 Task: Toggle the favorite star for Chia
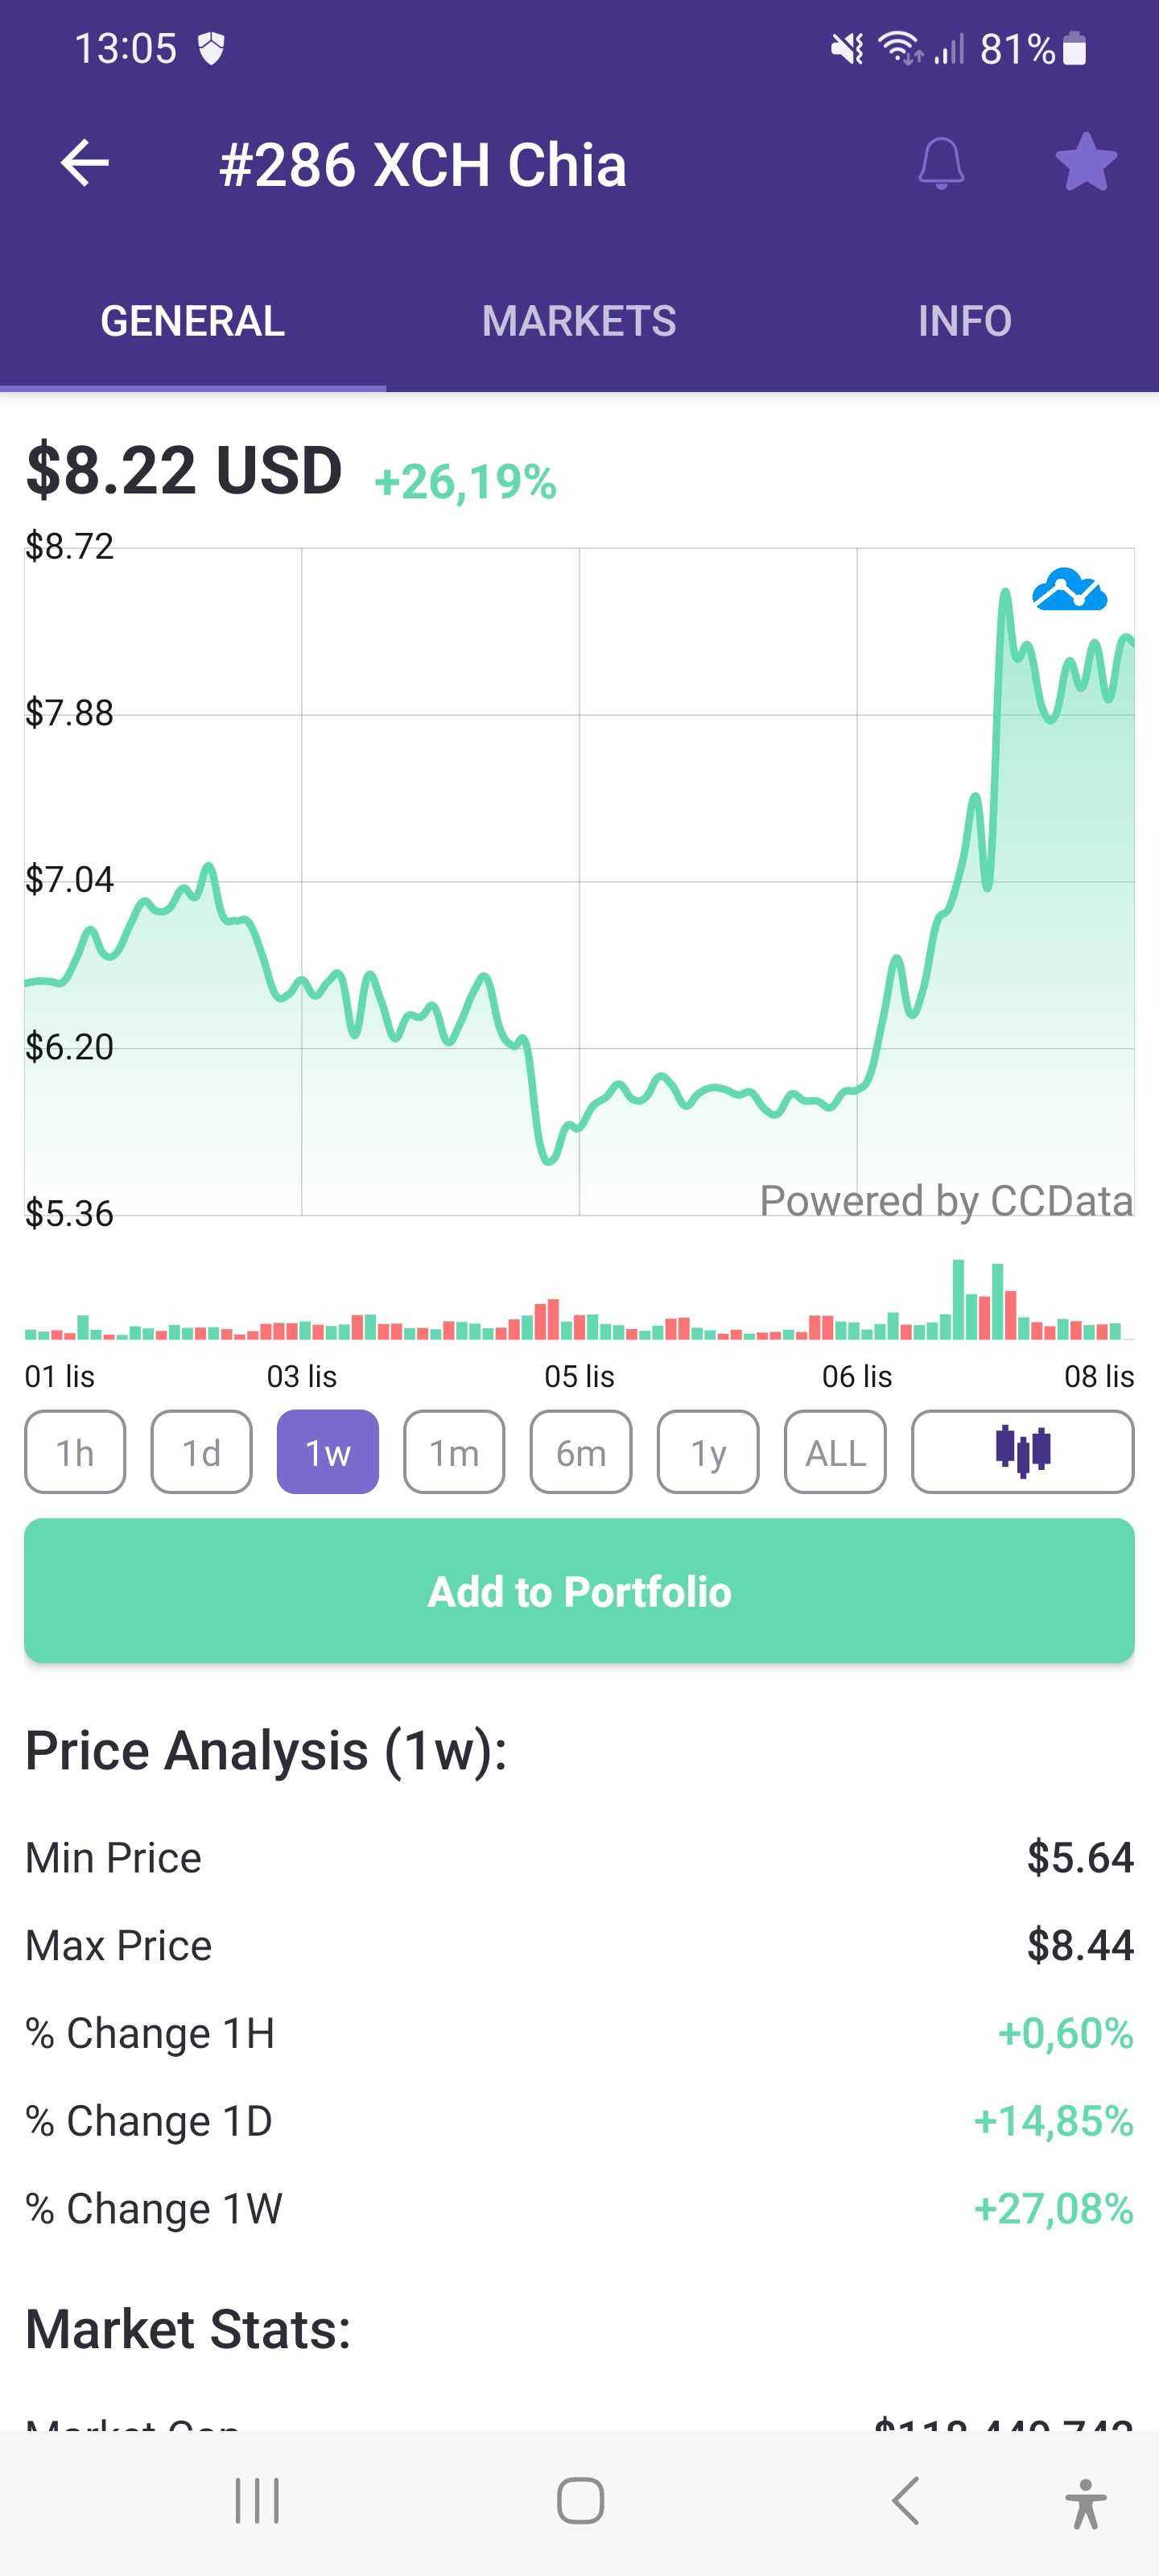[x=1085, y=163]
